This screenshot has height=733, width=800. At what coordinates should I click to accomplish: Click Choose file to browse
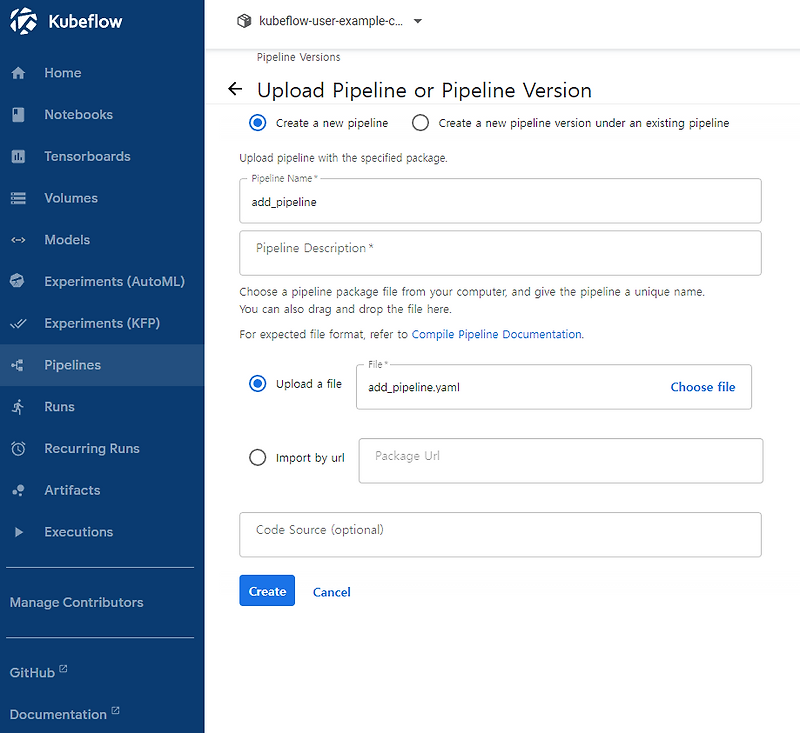[x=702, y=387]
